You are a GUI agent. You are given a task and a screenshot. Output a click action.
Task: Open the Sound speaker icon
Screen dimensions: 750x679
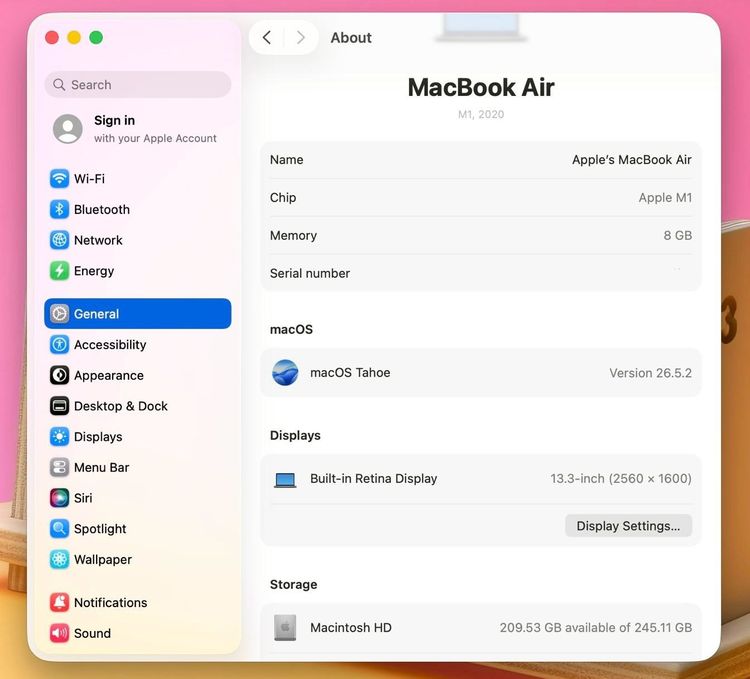pos(59,633)
